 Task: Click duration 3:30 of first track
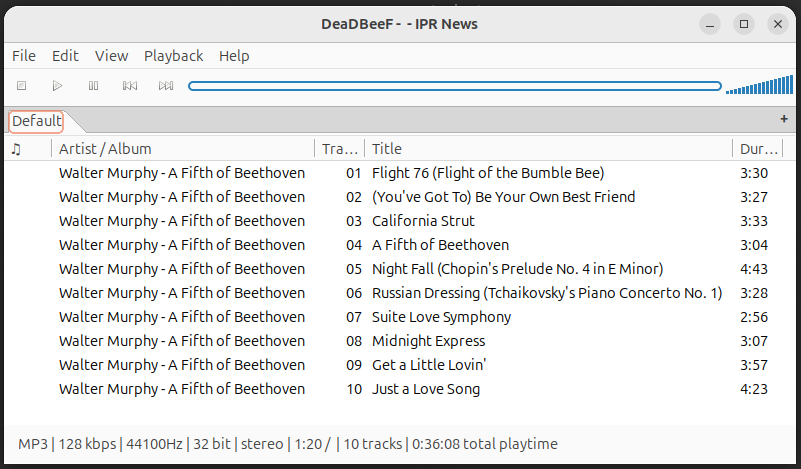point(754,173)
